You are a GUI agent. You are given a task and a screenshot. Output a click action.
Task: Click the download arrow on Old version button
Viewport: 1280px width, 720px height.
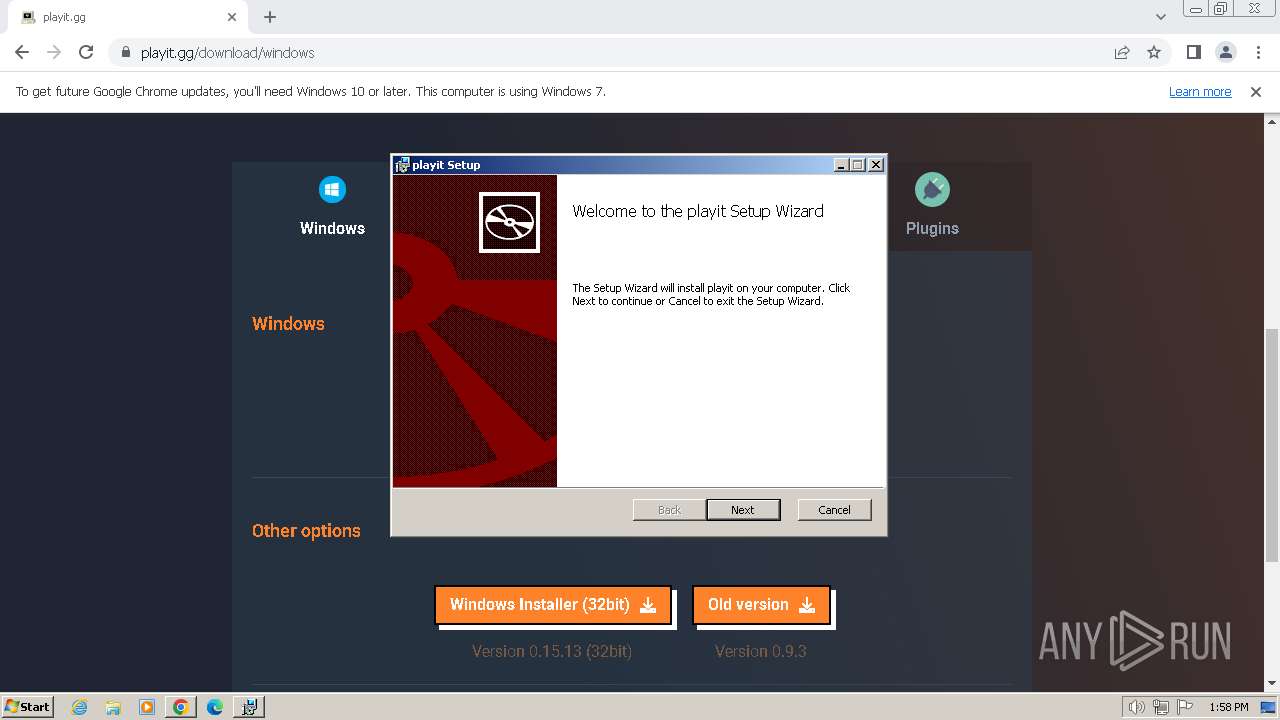[x=807, y=605]
